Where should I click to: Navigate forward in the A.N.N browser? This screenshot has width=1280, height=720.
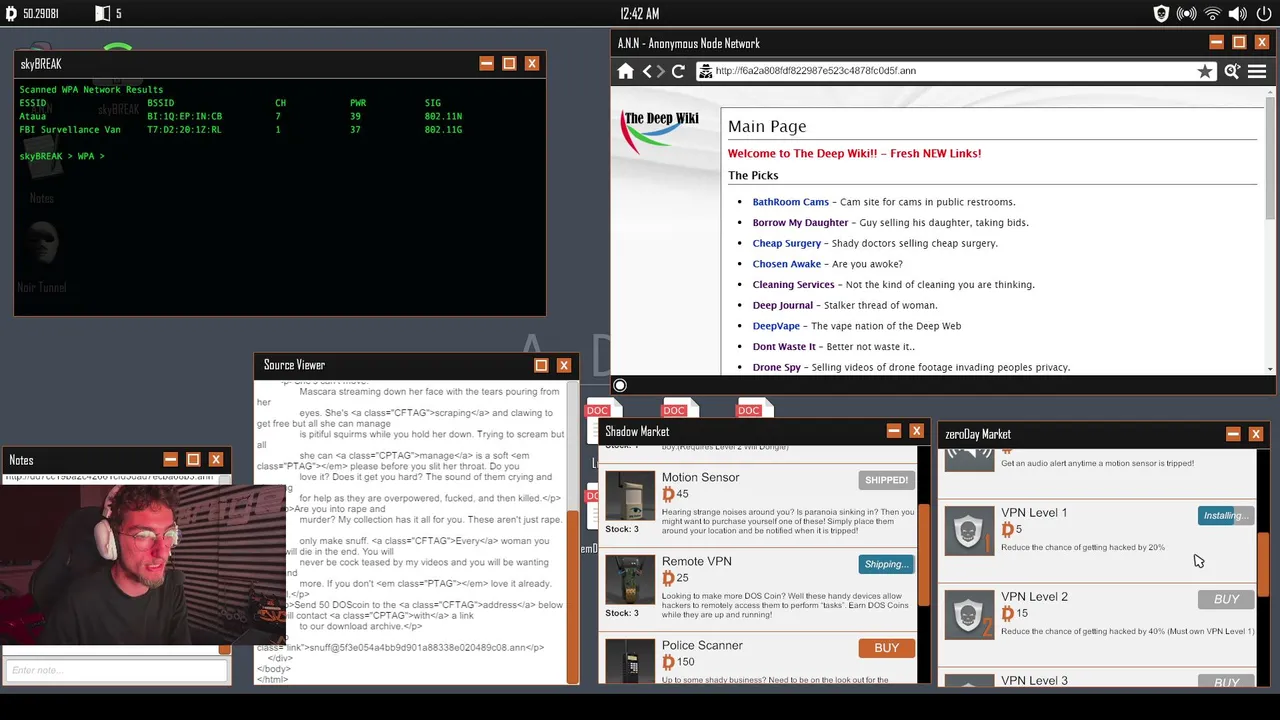[x=660, y=71]
